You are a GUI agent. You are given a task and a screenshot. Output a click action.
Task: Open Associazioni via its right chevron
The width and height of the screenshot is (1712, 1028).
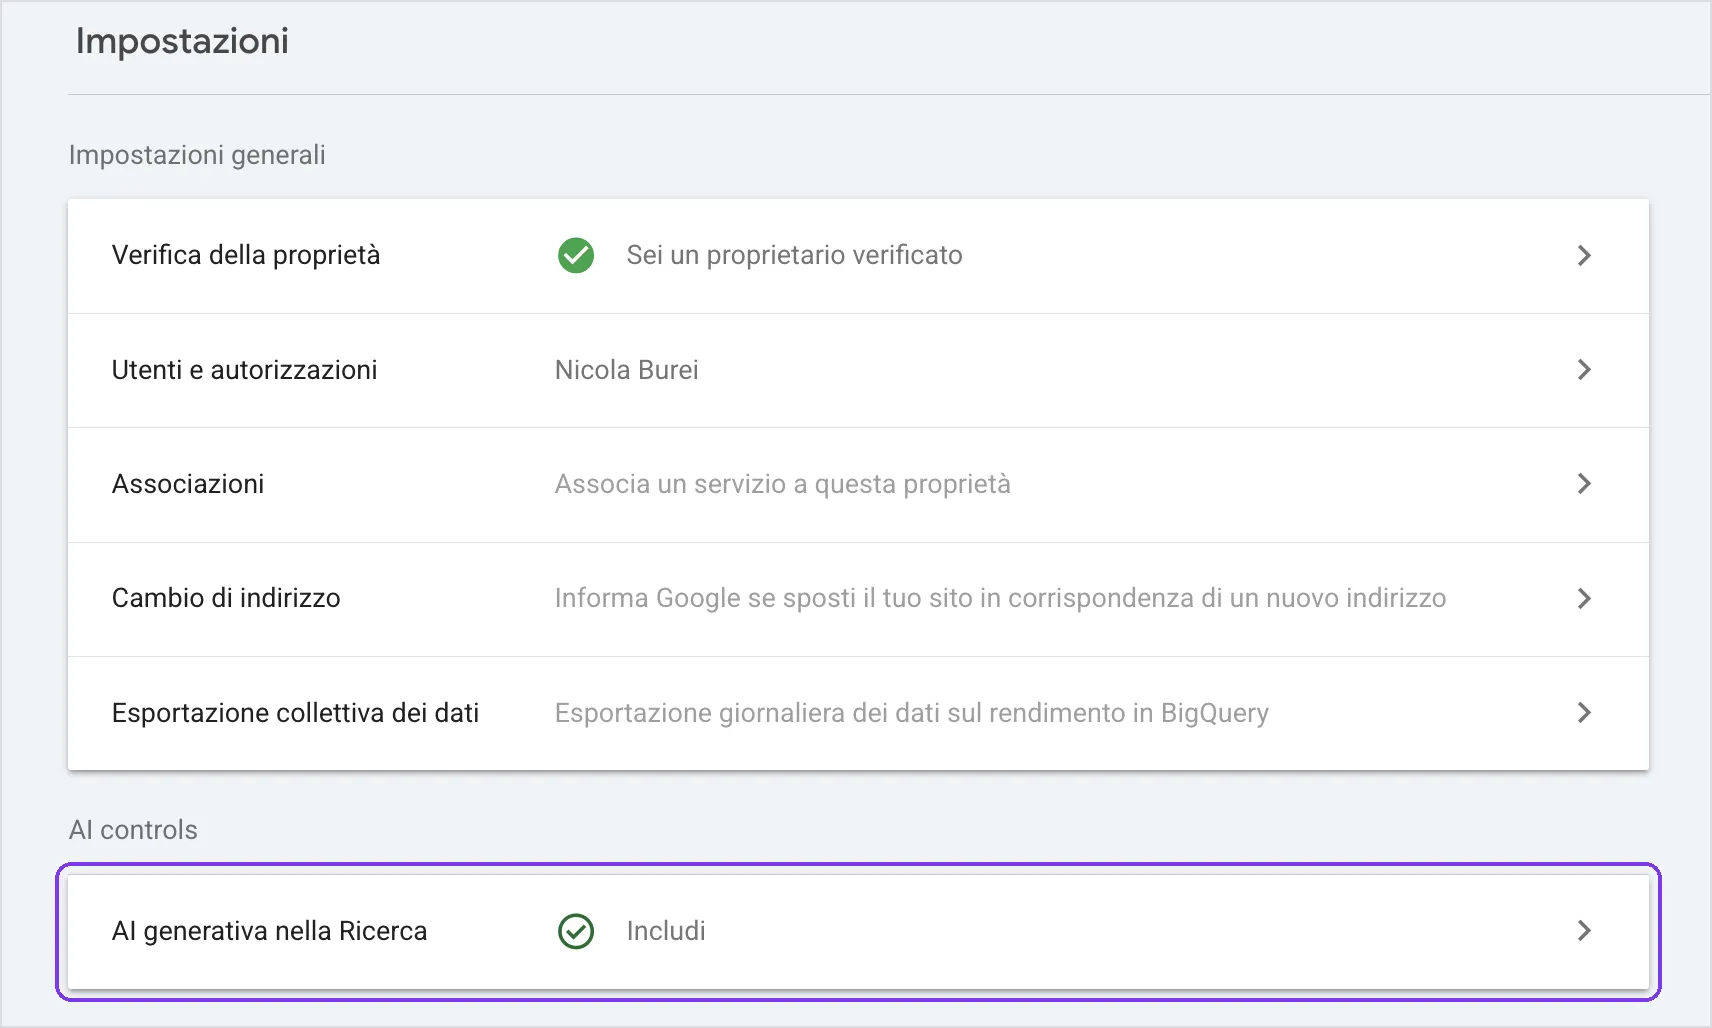coord(1584,484)
